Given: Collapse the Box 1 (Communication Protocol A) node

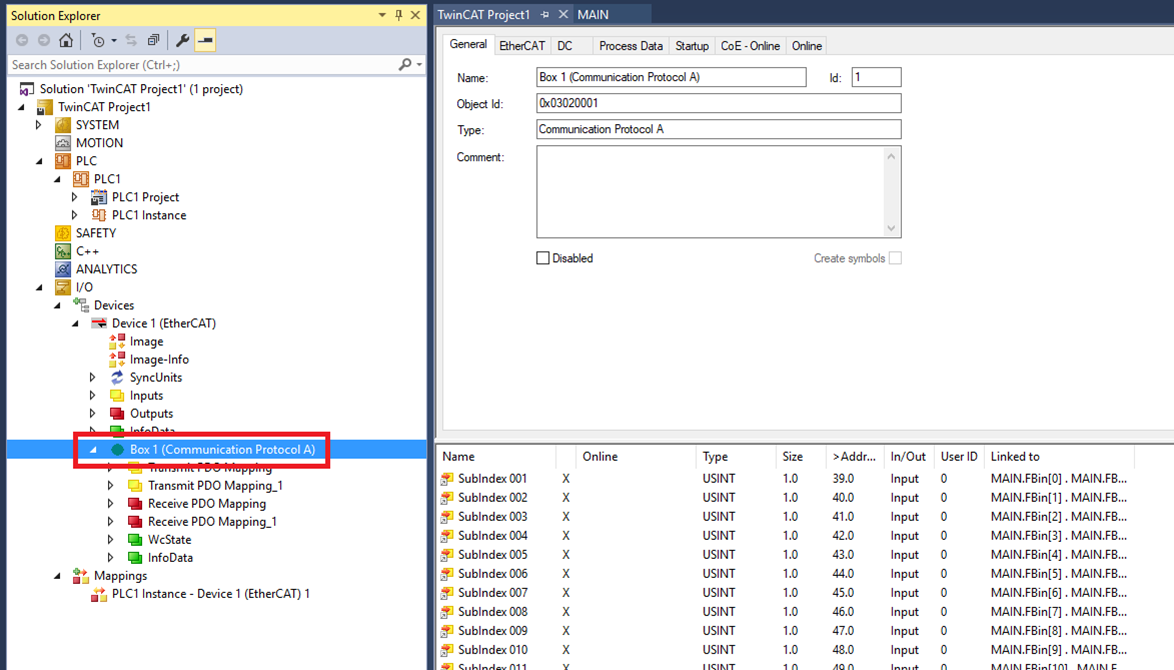Looking at the screenshot, I should (x=93, y=450).
